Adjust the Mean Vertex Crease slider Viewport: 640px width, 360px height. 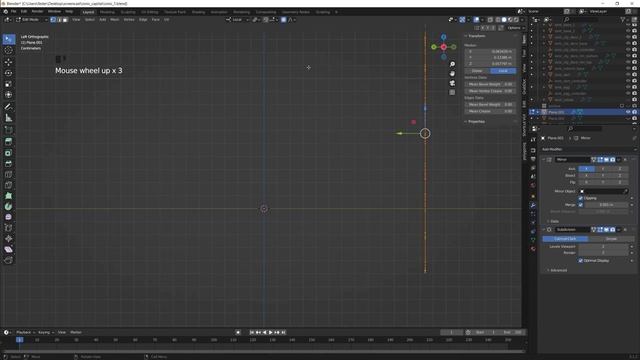coord(490,91)
